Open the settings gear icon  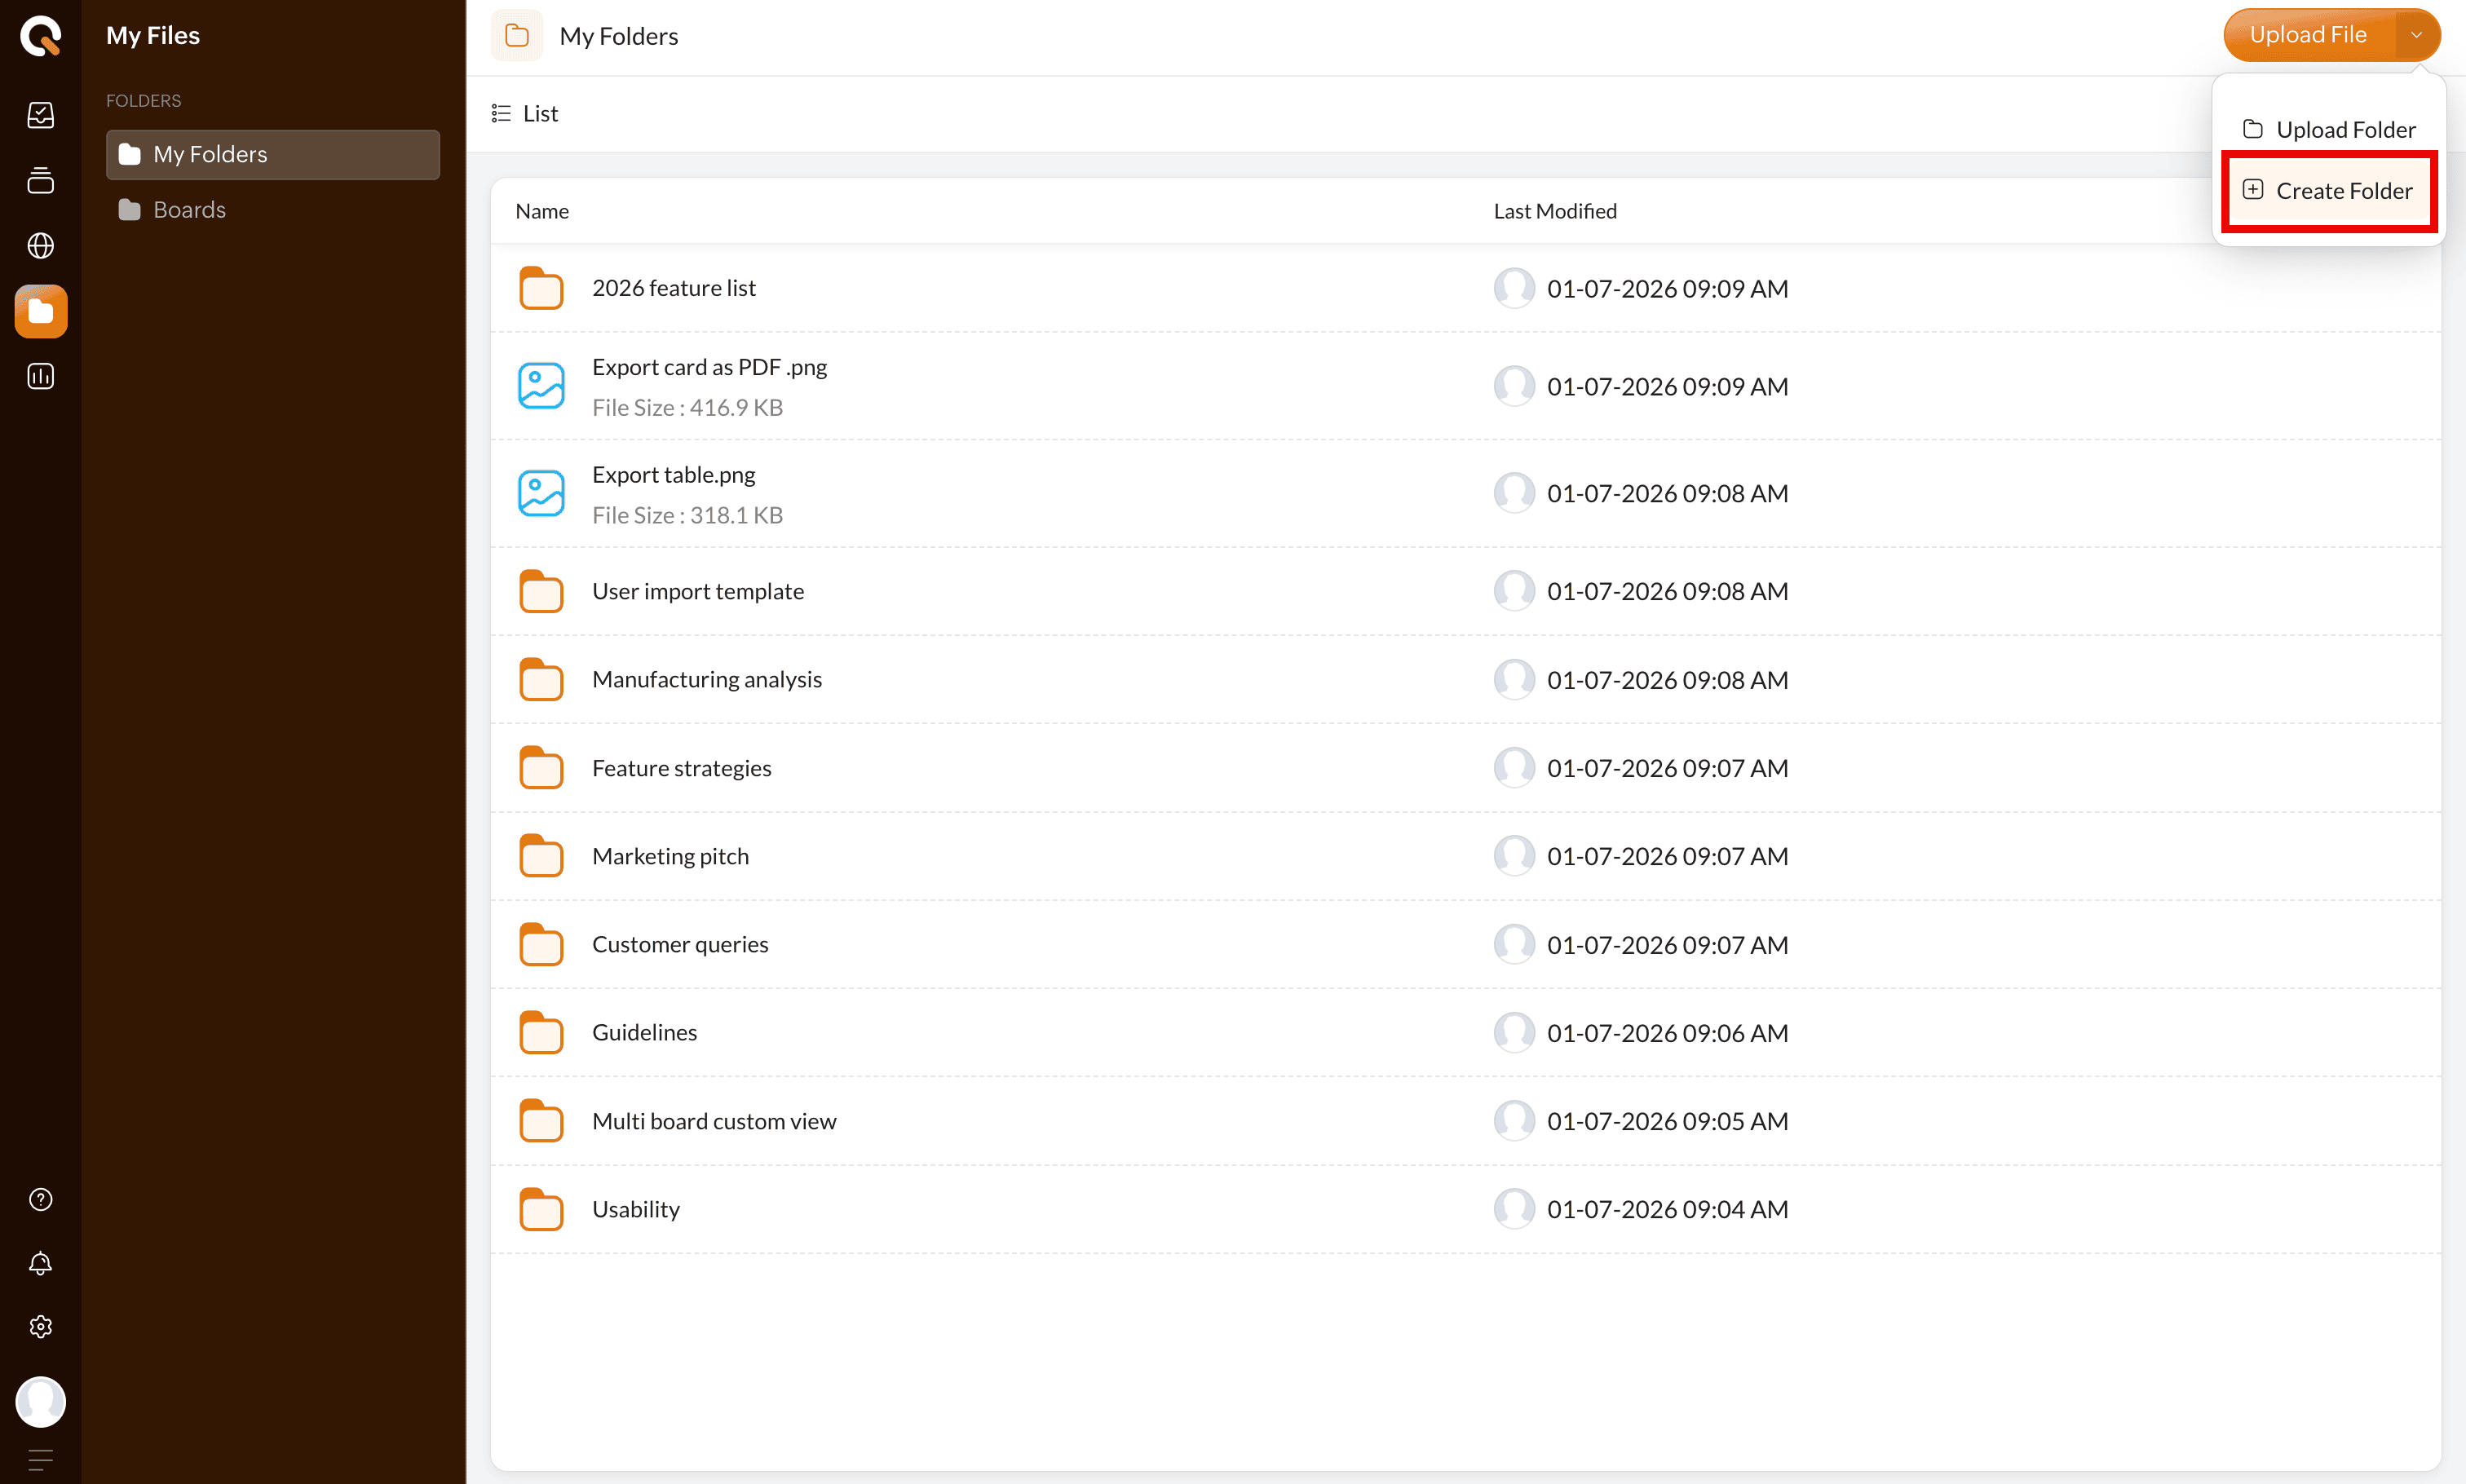[40, 1327]
